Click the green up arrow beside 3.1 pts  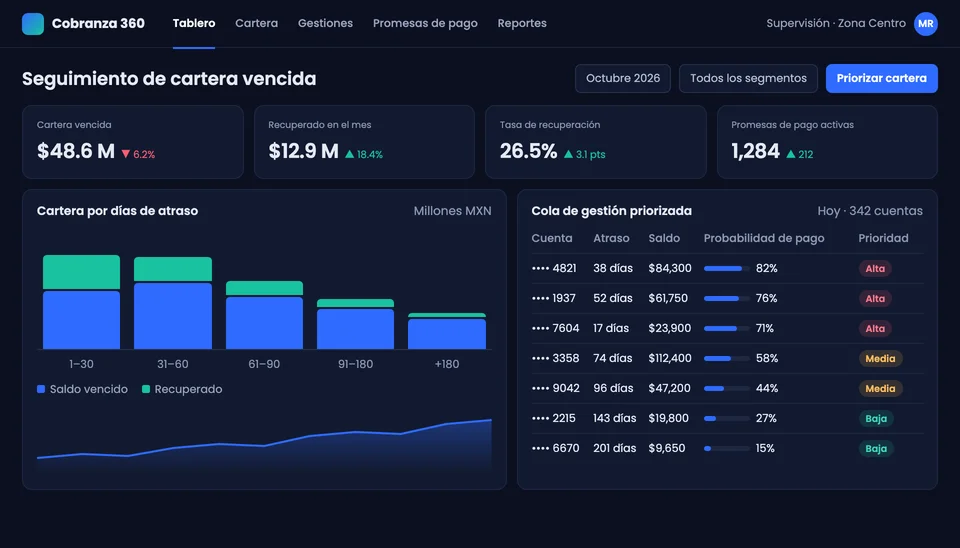(x=568, y=154)
